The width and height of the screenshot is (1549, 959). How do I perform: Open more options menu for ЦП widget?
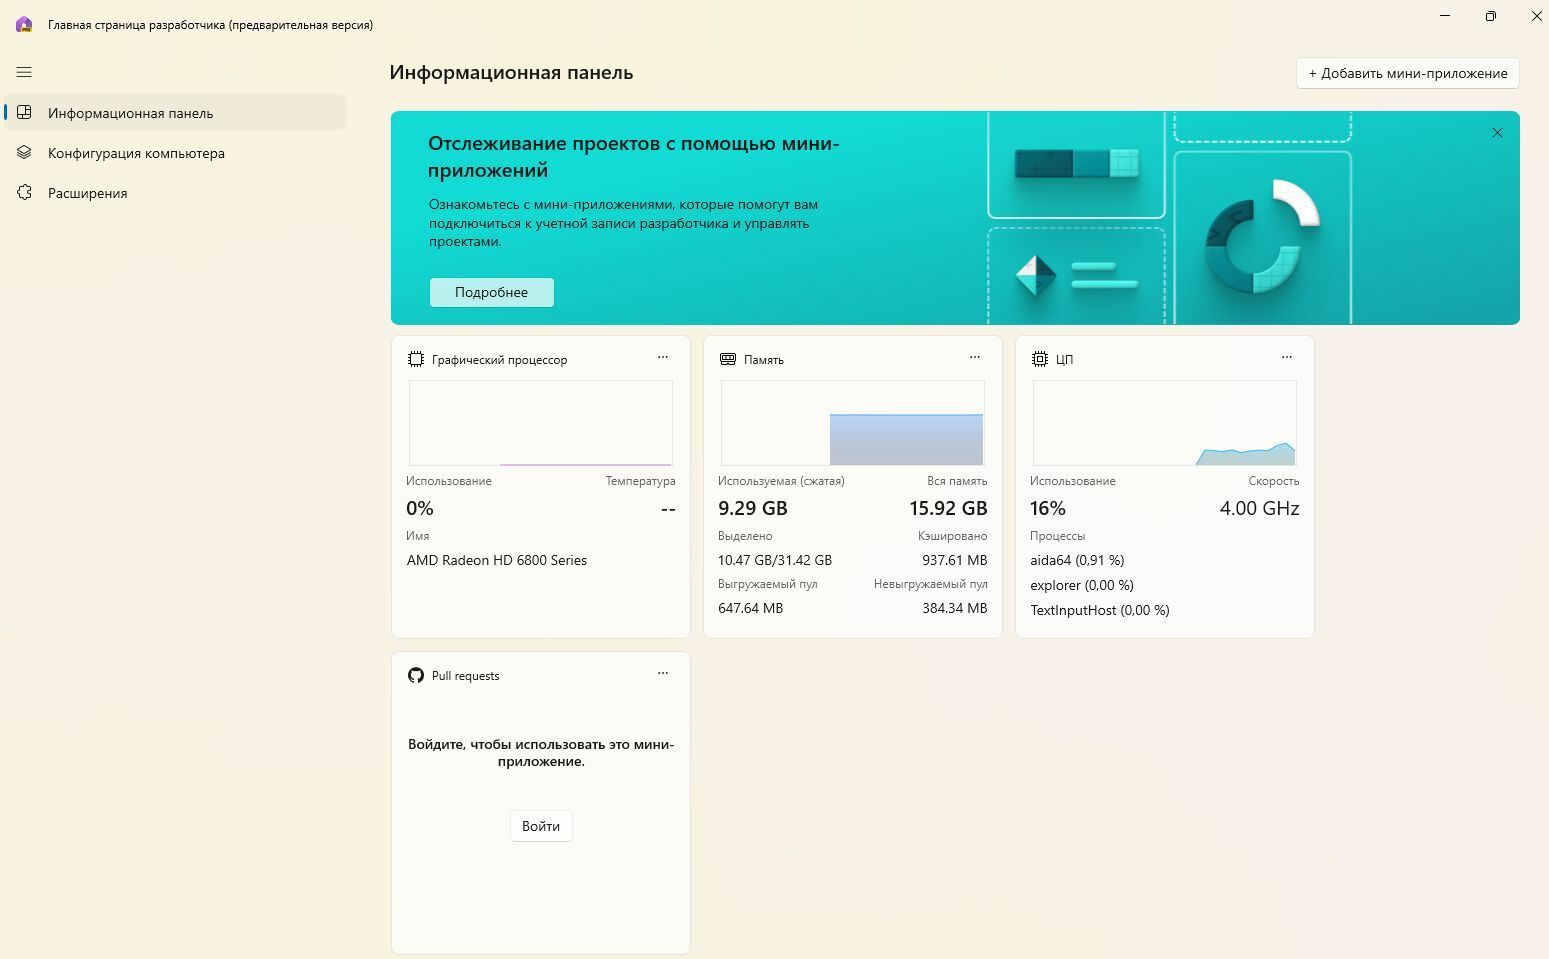(x=1286, y=357)
